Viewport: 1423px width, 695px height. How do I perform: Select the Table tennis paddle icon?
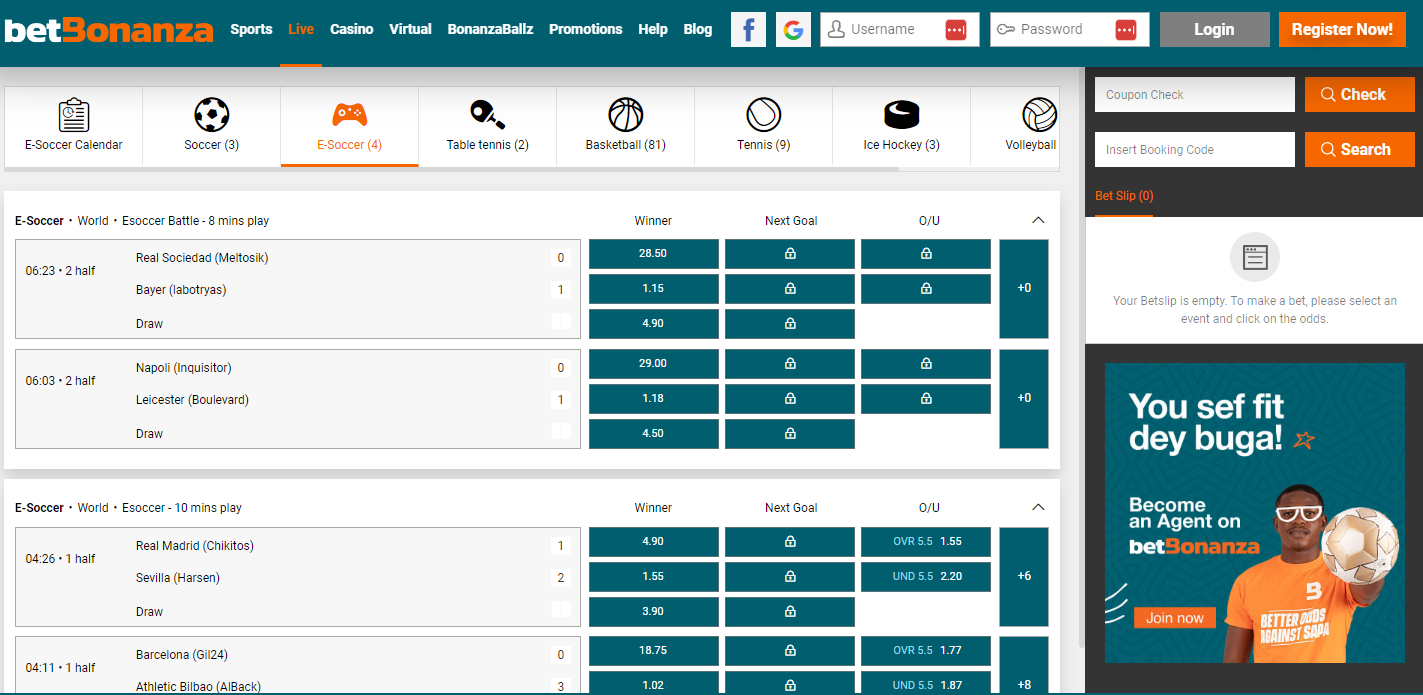487,115
